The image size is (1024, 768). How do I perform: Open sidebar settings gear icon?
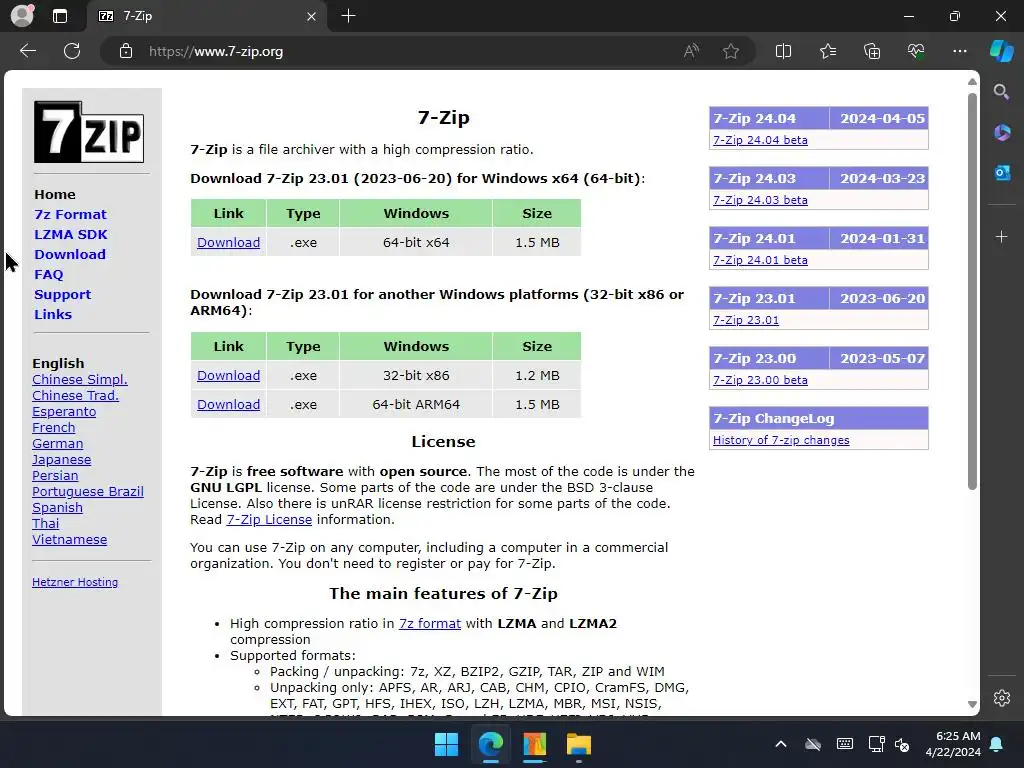pyautogui.click(x=1002, y=697)
